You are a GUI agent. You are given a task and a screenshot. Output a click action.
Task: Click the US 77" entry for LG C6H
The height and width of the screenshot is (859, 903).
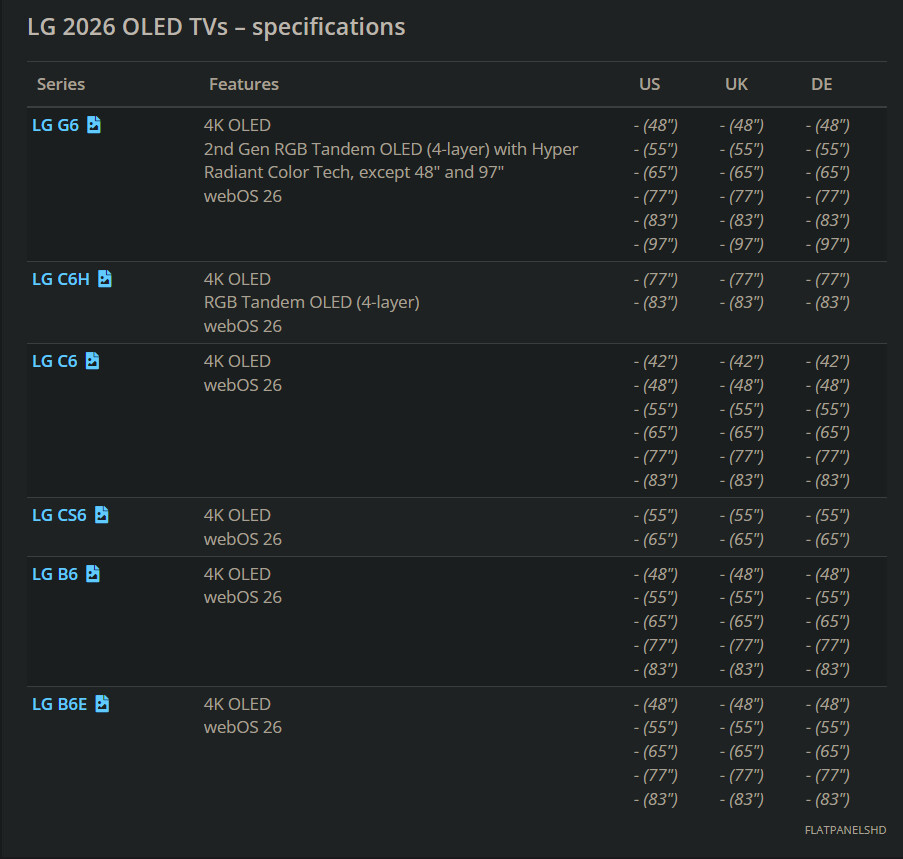[656, 279]
